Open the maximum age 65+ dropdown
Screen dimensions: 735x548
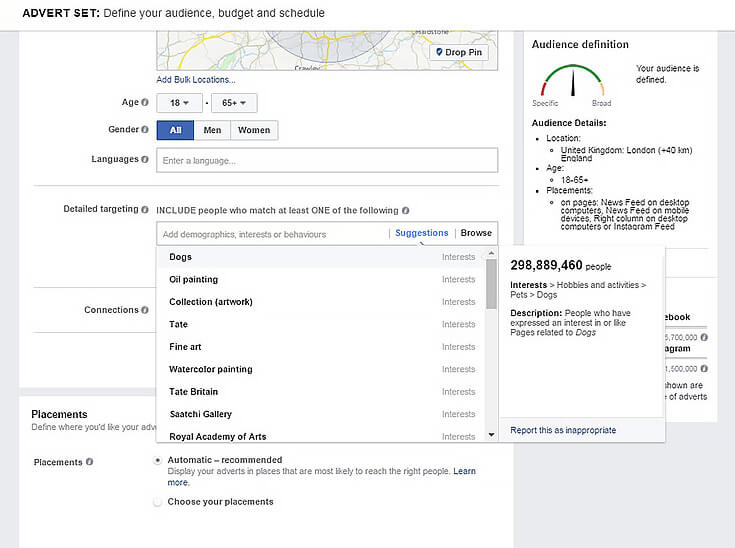click(x=234, y=103)
